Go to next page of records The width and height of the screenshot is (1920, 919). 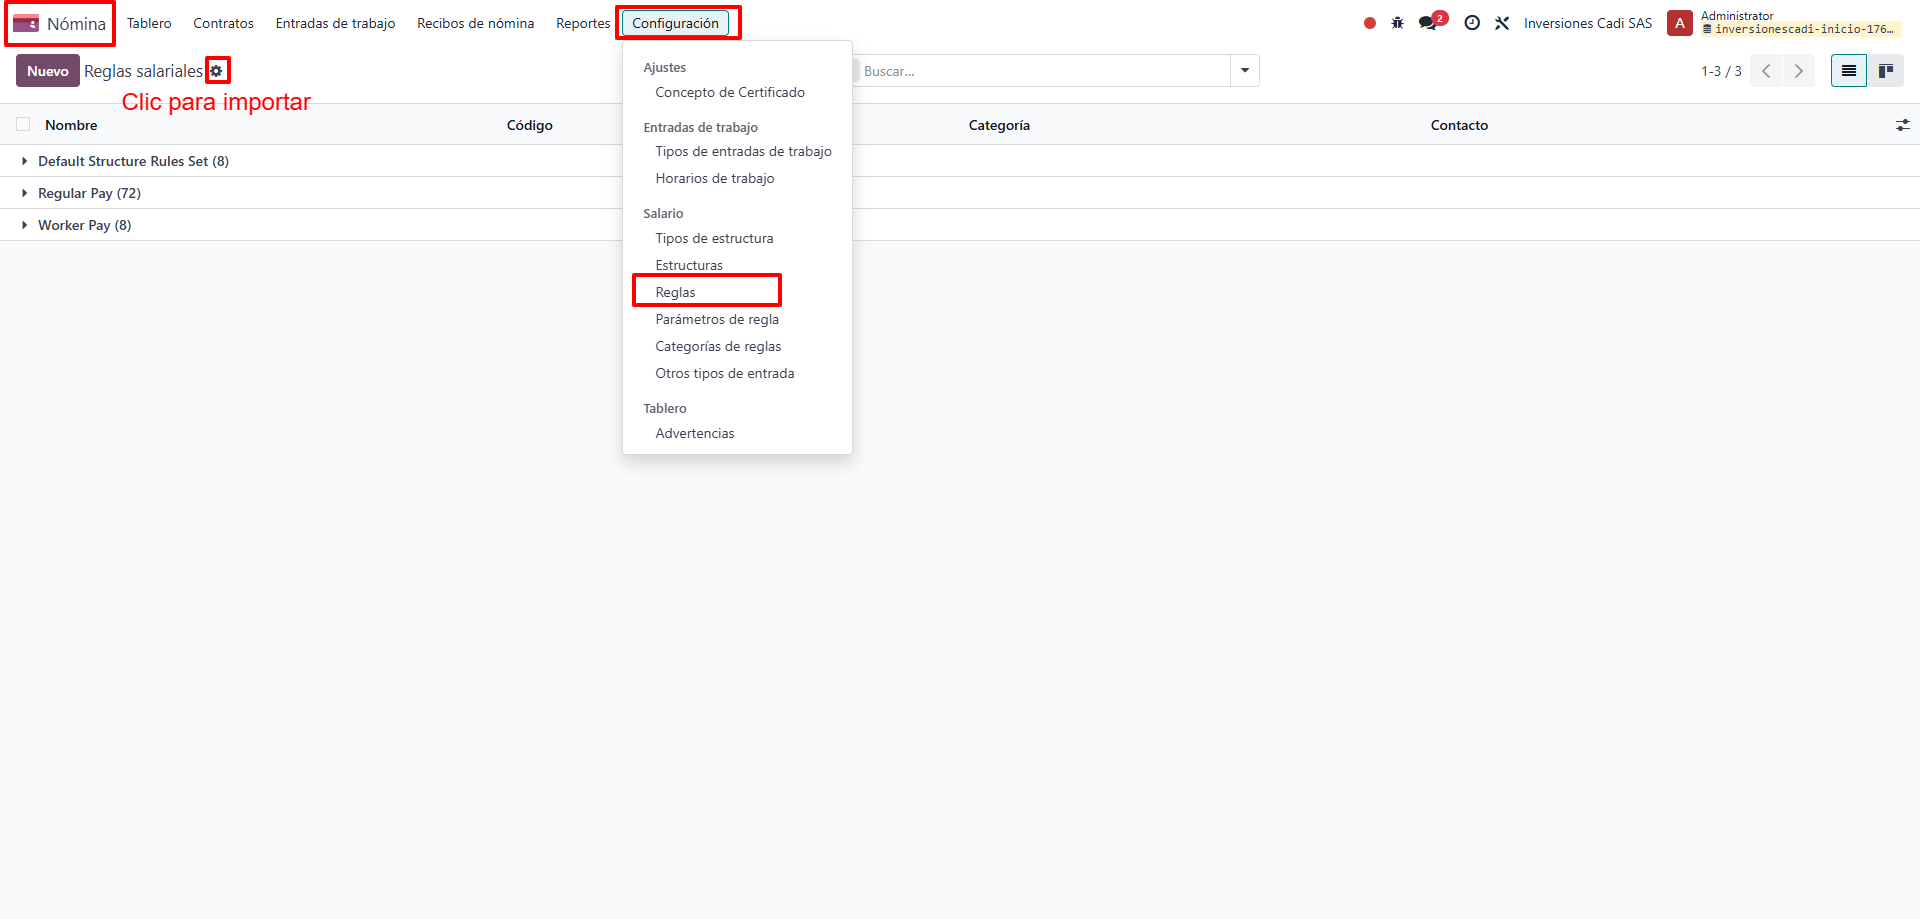pos(1798,71)
